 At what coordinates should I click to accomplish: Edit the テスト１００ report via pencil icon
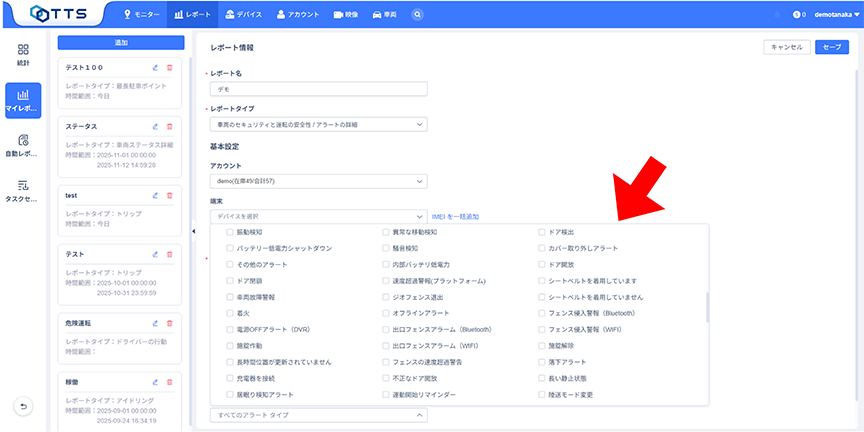coord(155,68)
